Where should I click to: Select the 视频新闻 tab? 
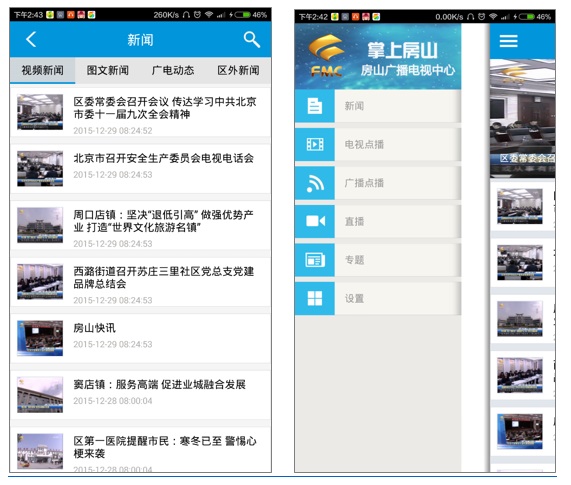click(43, 70)
